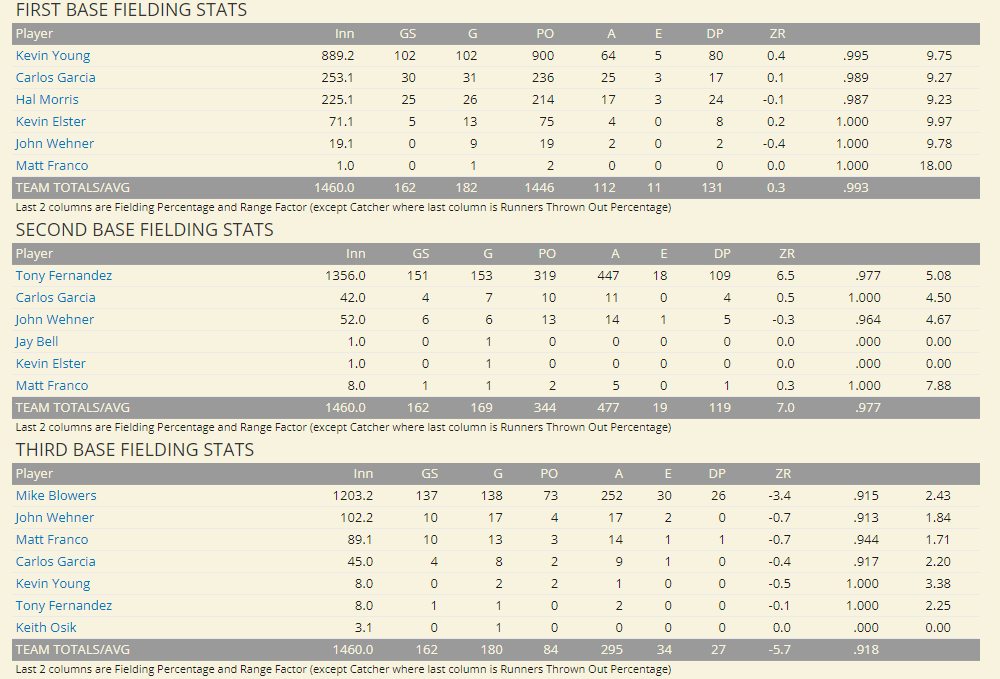Select John Wehner in Second Base table
Viewport: 1000px width, 679px height.
55,320
